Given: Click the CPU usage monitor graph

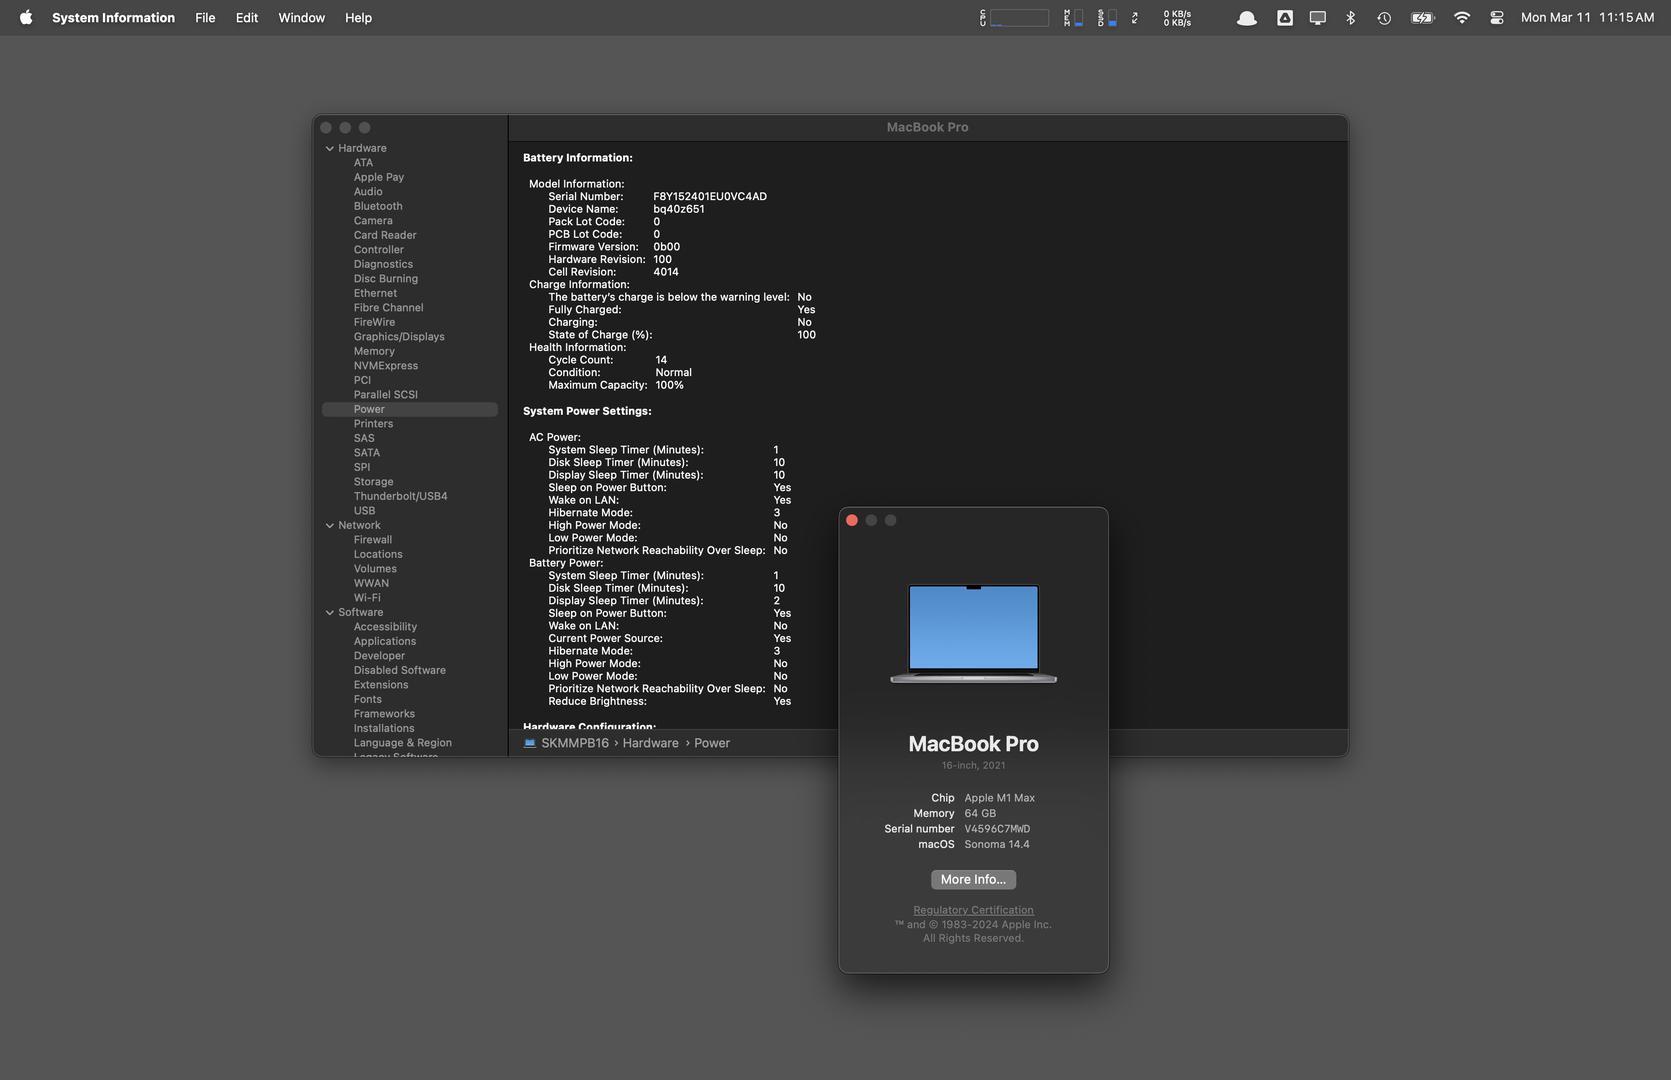Looking at the screenshot, I should (1017, 17).
